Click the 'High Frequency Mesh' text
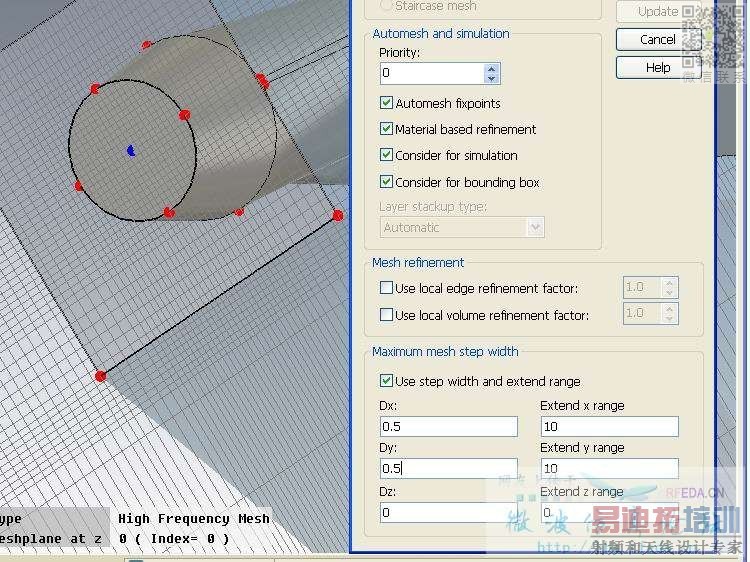This screenshot has height=562, width=750. [194, 518]
